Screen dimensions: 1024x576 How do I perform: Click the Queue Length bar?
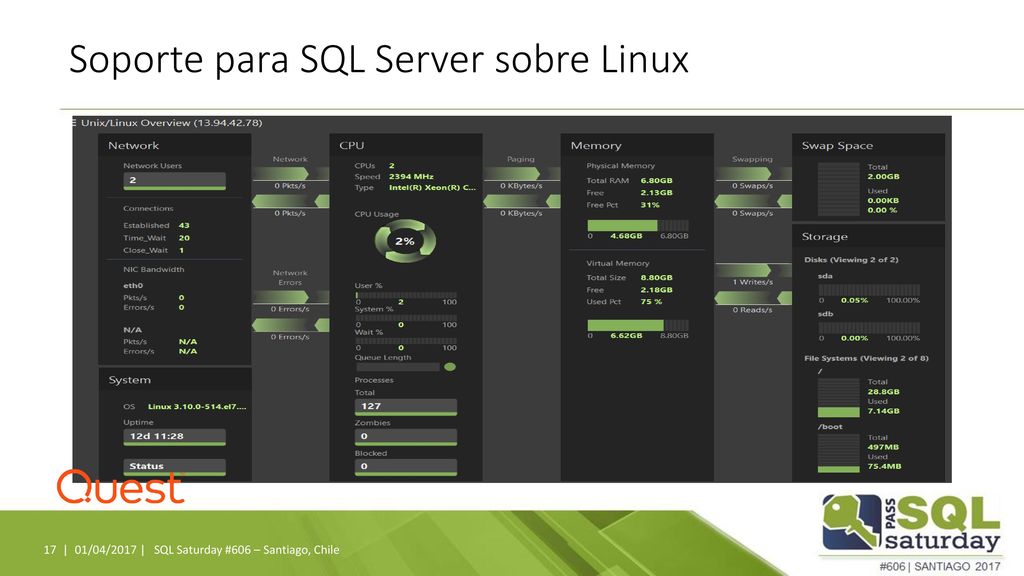397,367
